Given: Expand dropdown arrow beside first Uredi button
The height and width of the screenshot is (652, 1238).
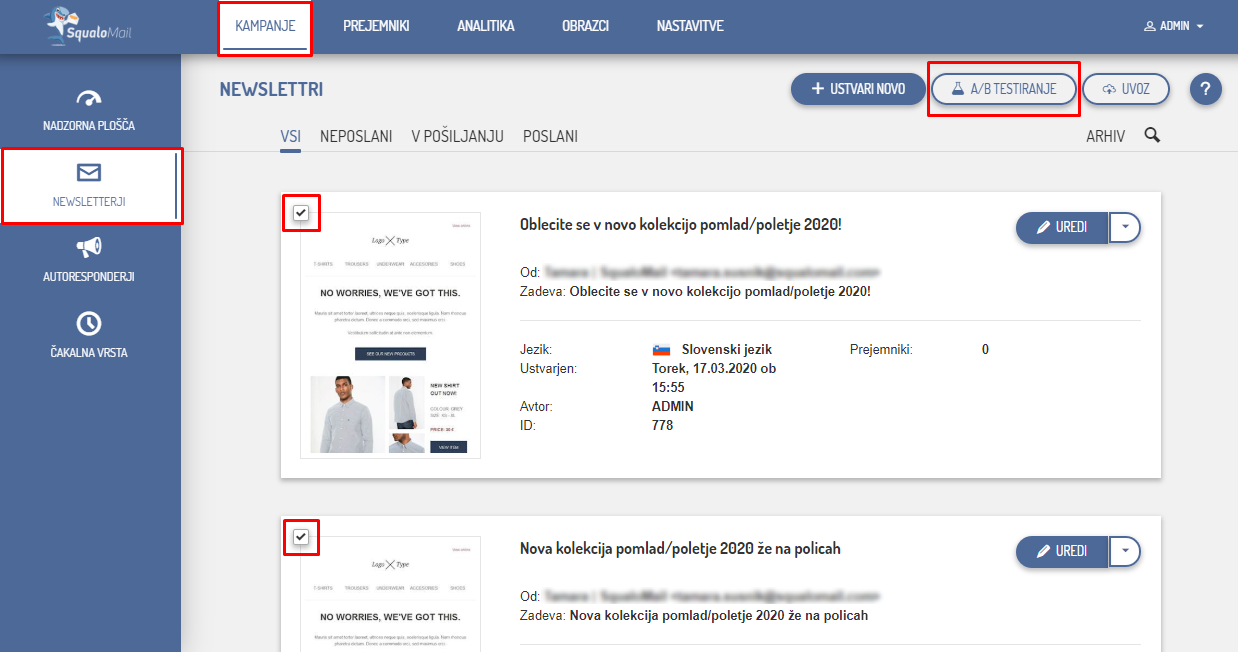Looking at the screenshot, I should click(1125, 228).
